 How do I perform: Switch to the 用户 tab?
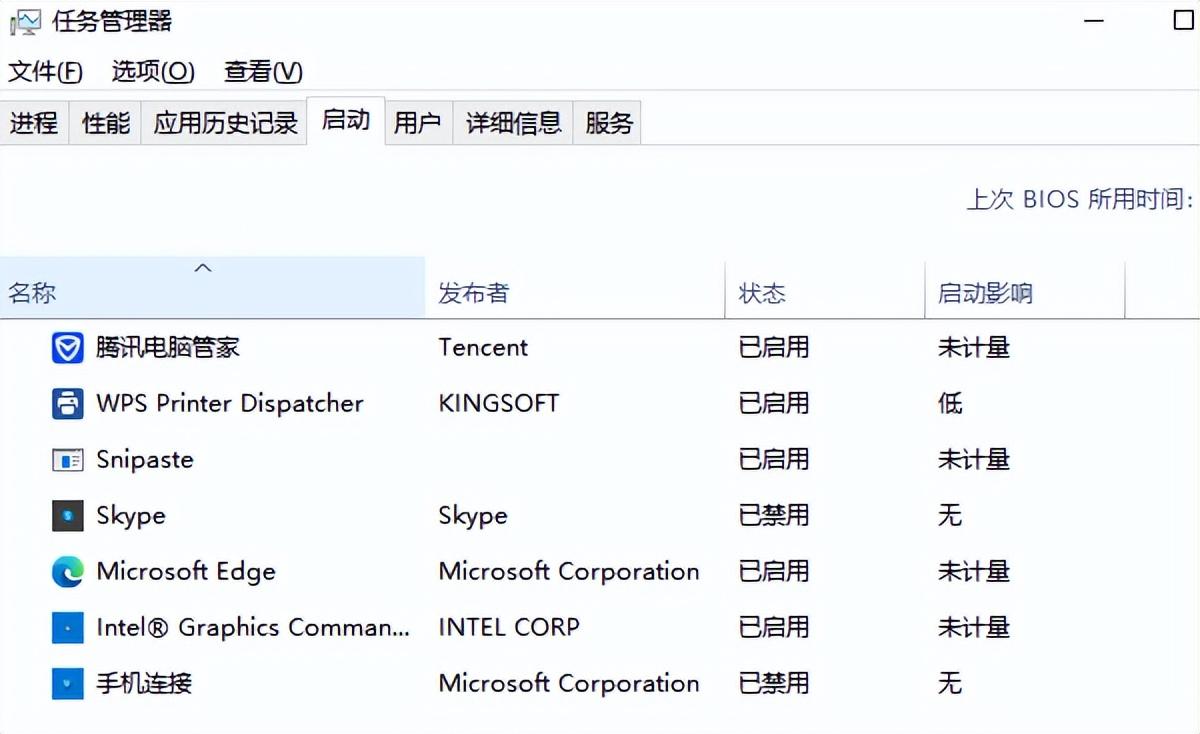click(x=418, y=123)
